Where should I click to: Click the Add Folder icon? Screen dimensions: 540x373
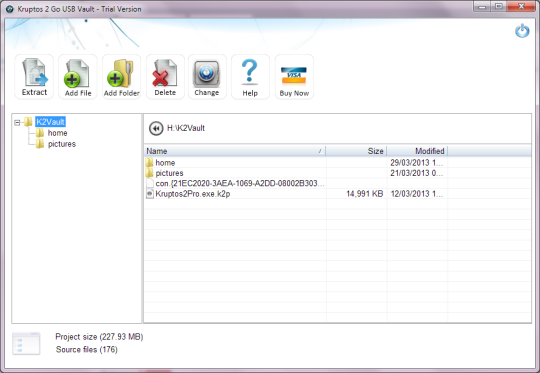(x=122, y=76)
